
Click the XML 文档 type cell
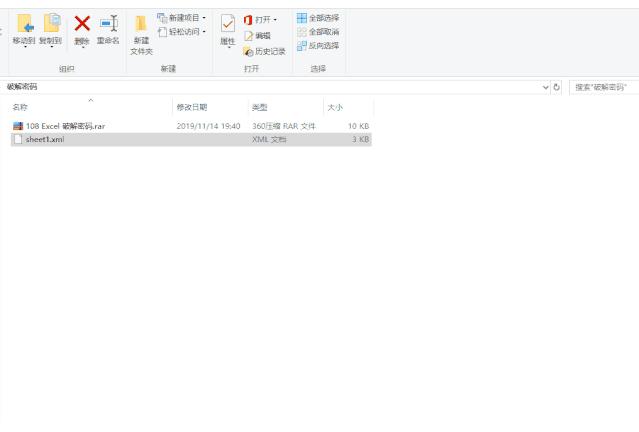(x=269, y=139)
